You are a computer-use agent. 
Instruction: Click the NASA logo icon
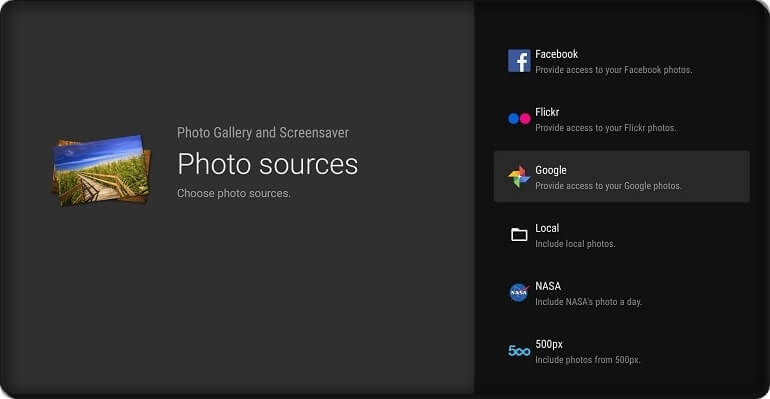click(519, 293)
